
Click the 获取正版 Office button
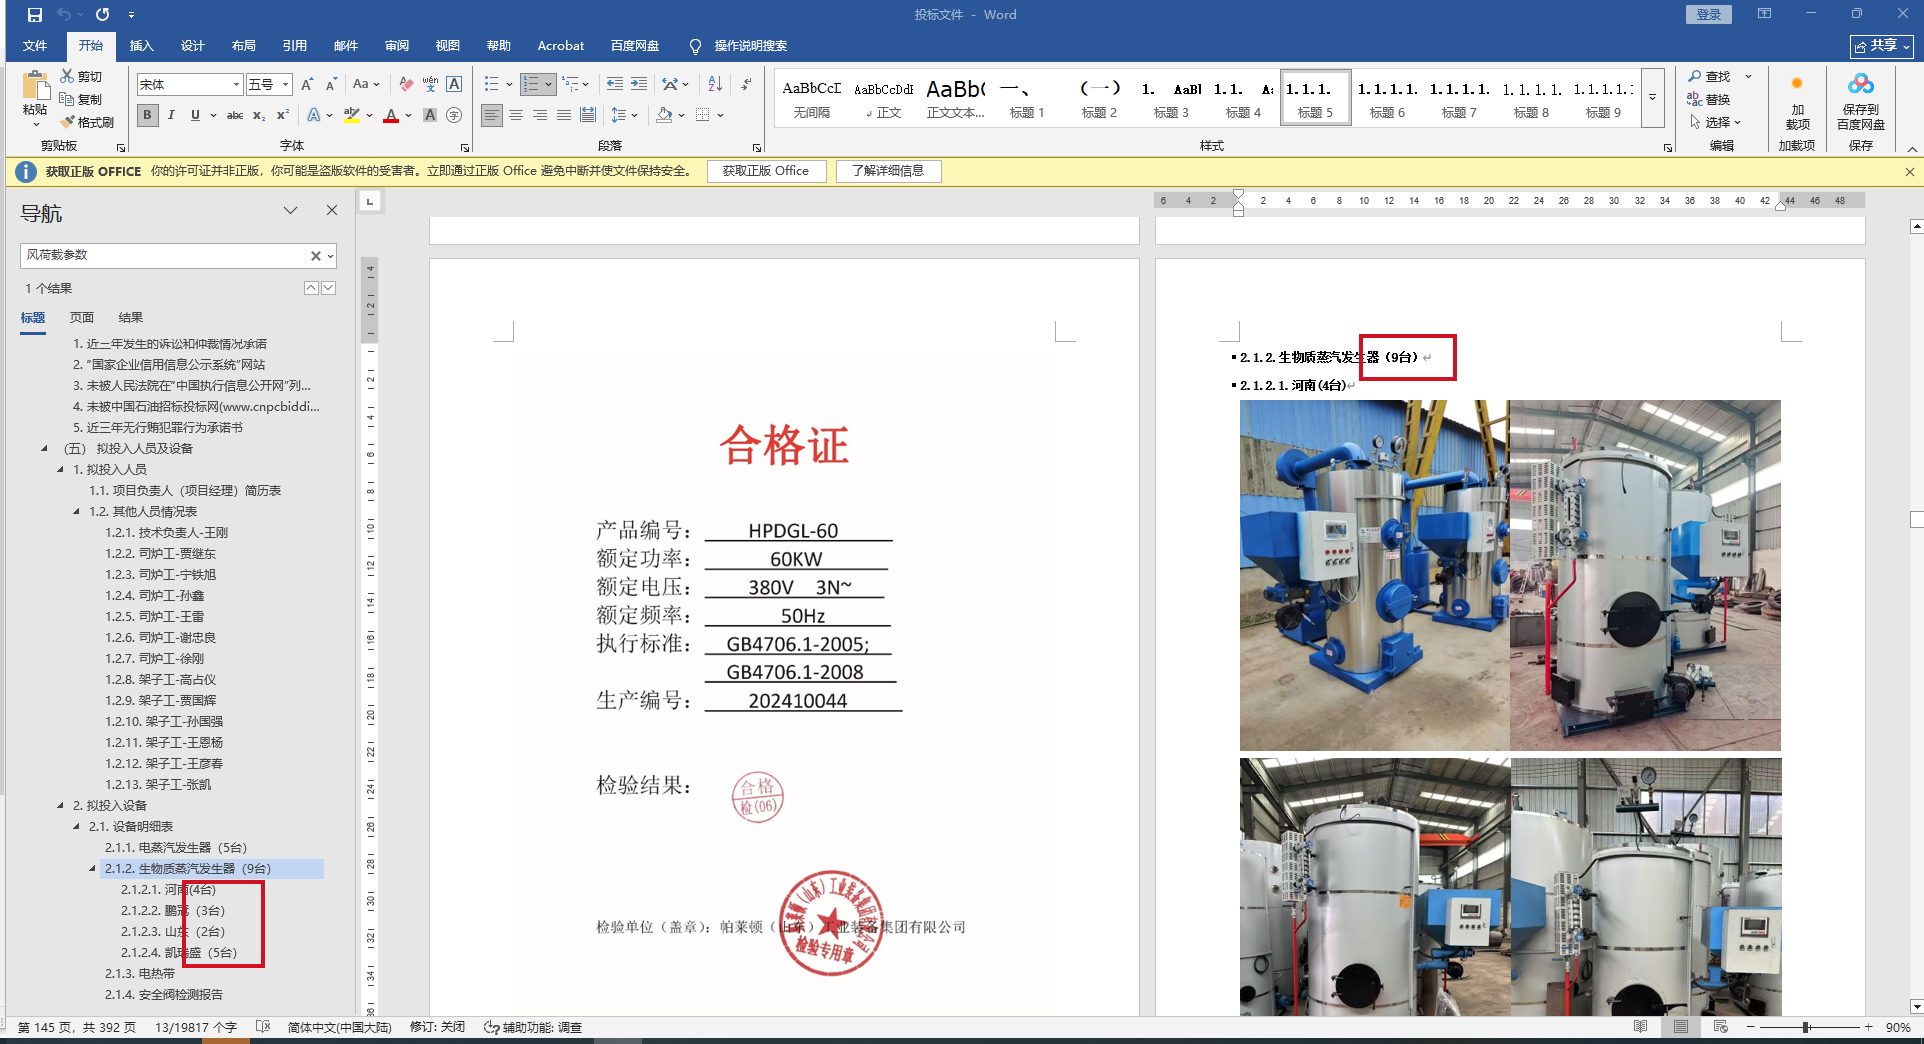coord(766,171)
